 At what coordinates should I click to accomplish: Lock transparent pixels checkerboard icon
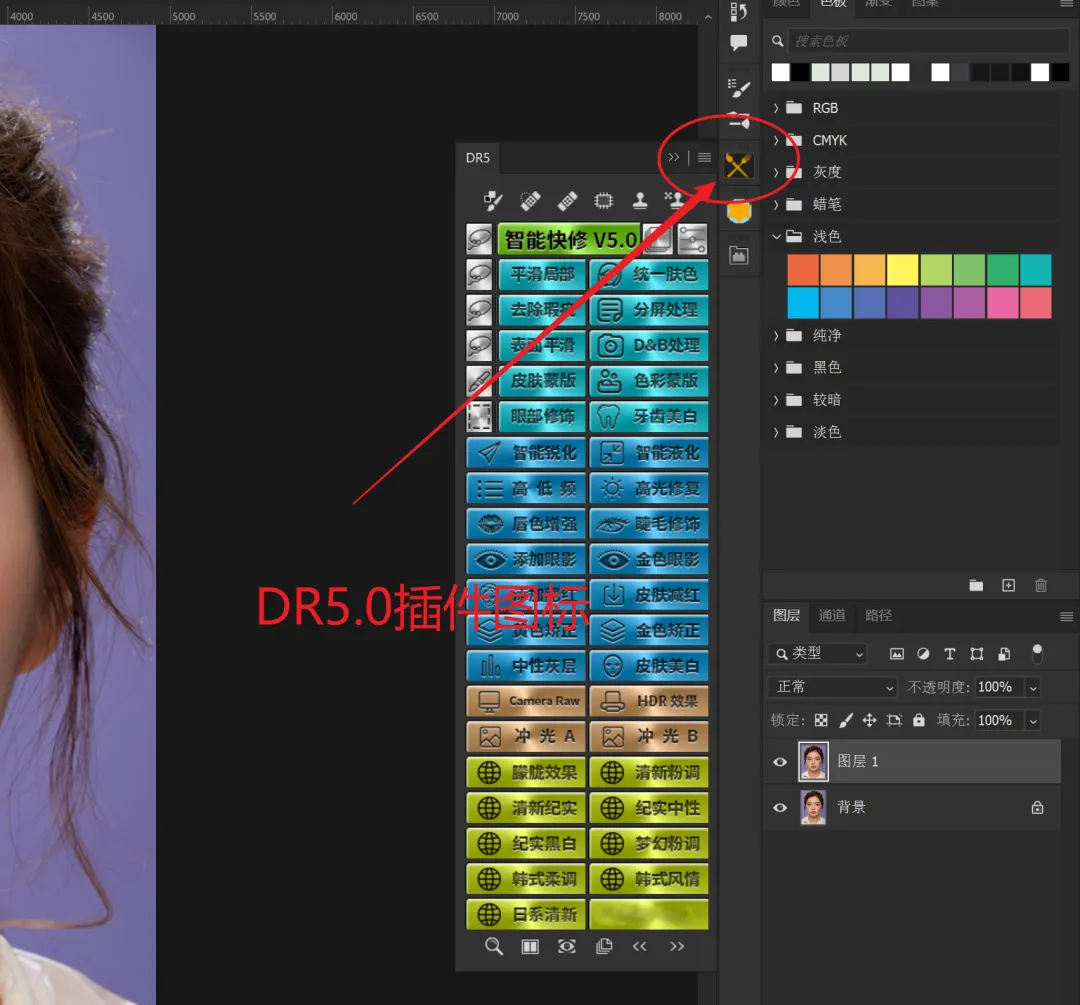click(x=821, y=721)
